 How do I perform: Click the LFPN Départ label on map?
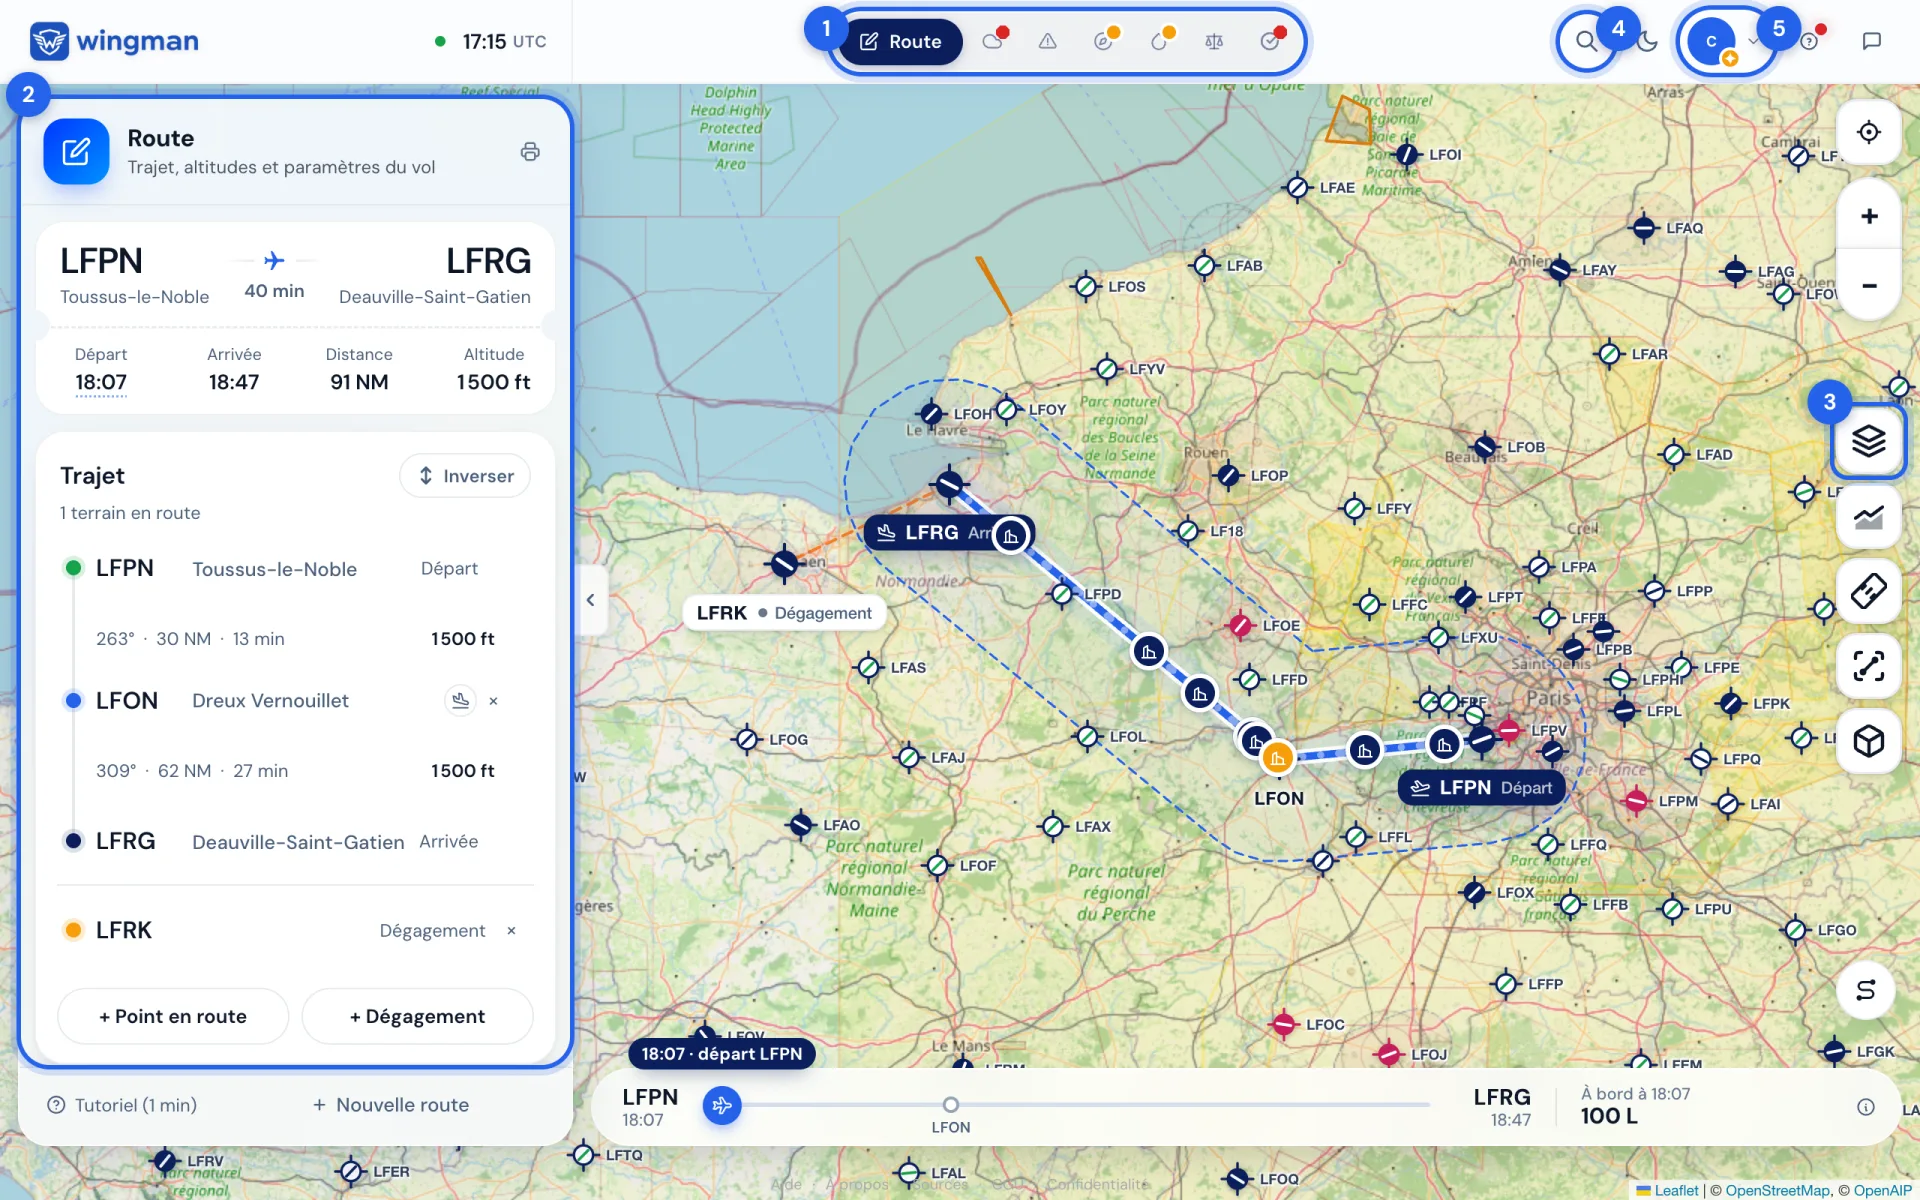(x=1482, y=788)
